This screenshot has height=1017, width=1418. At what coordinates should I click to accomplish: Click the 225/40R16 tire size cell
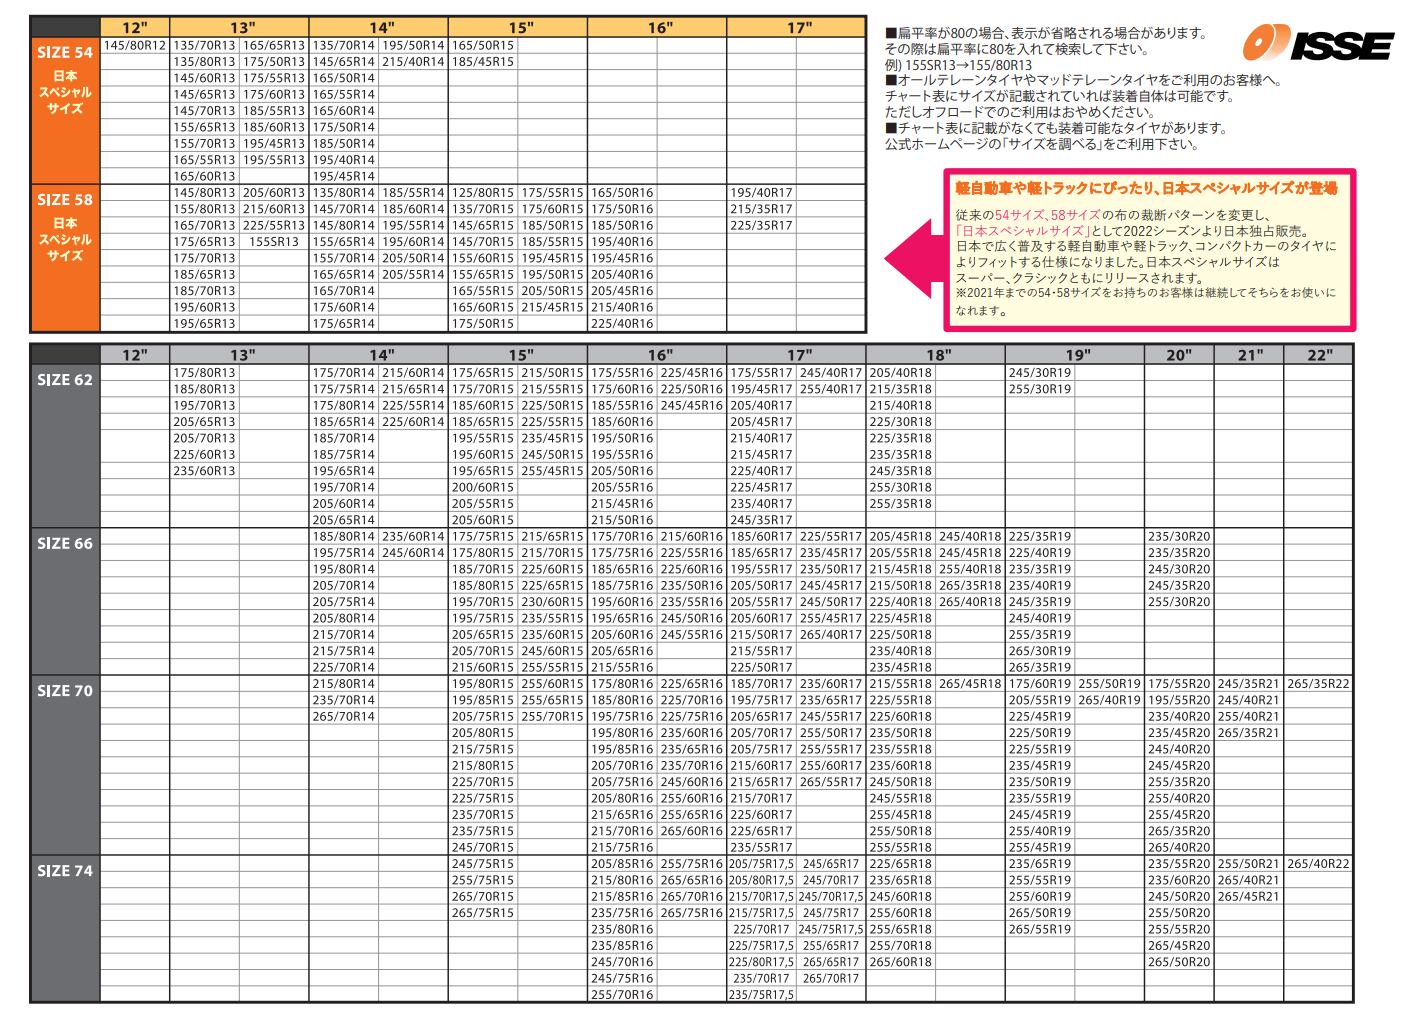pos(622,324)
